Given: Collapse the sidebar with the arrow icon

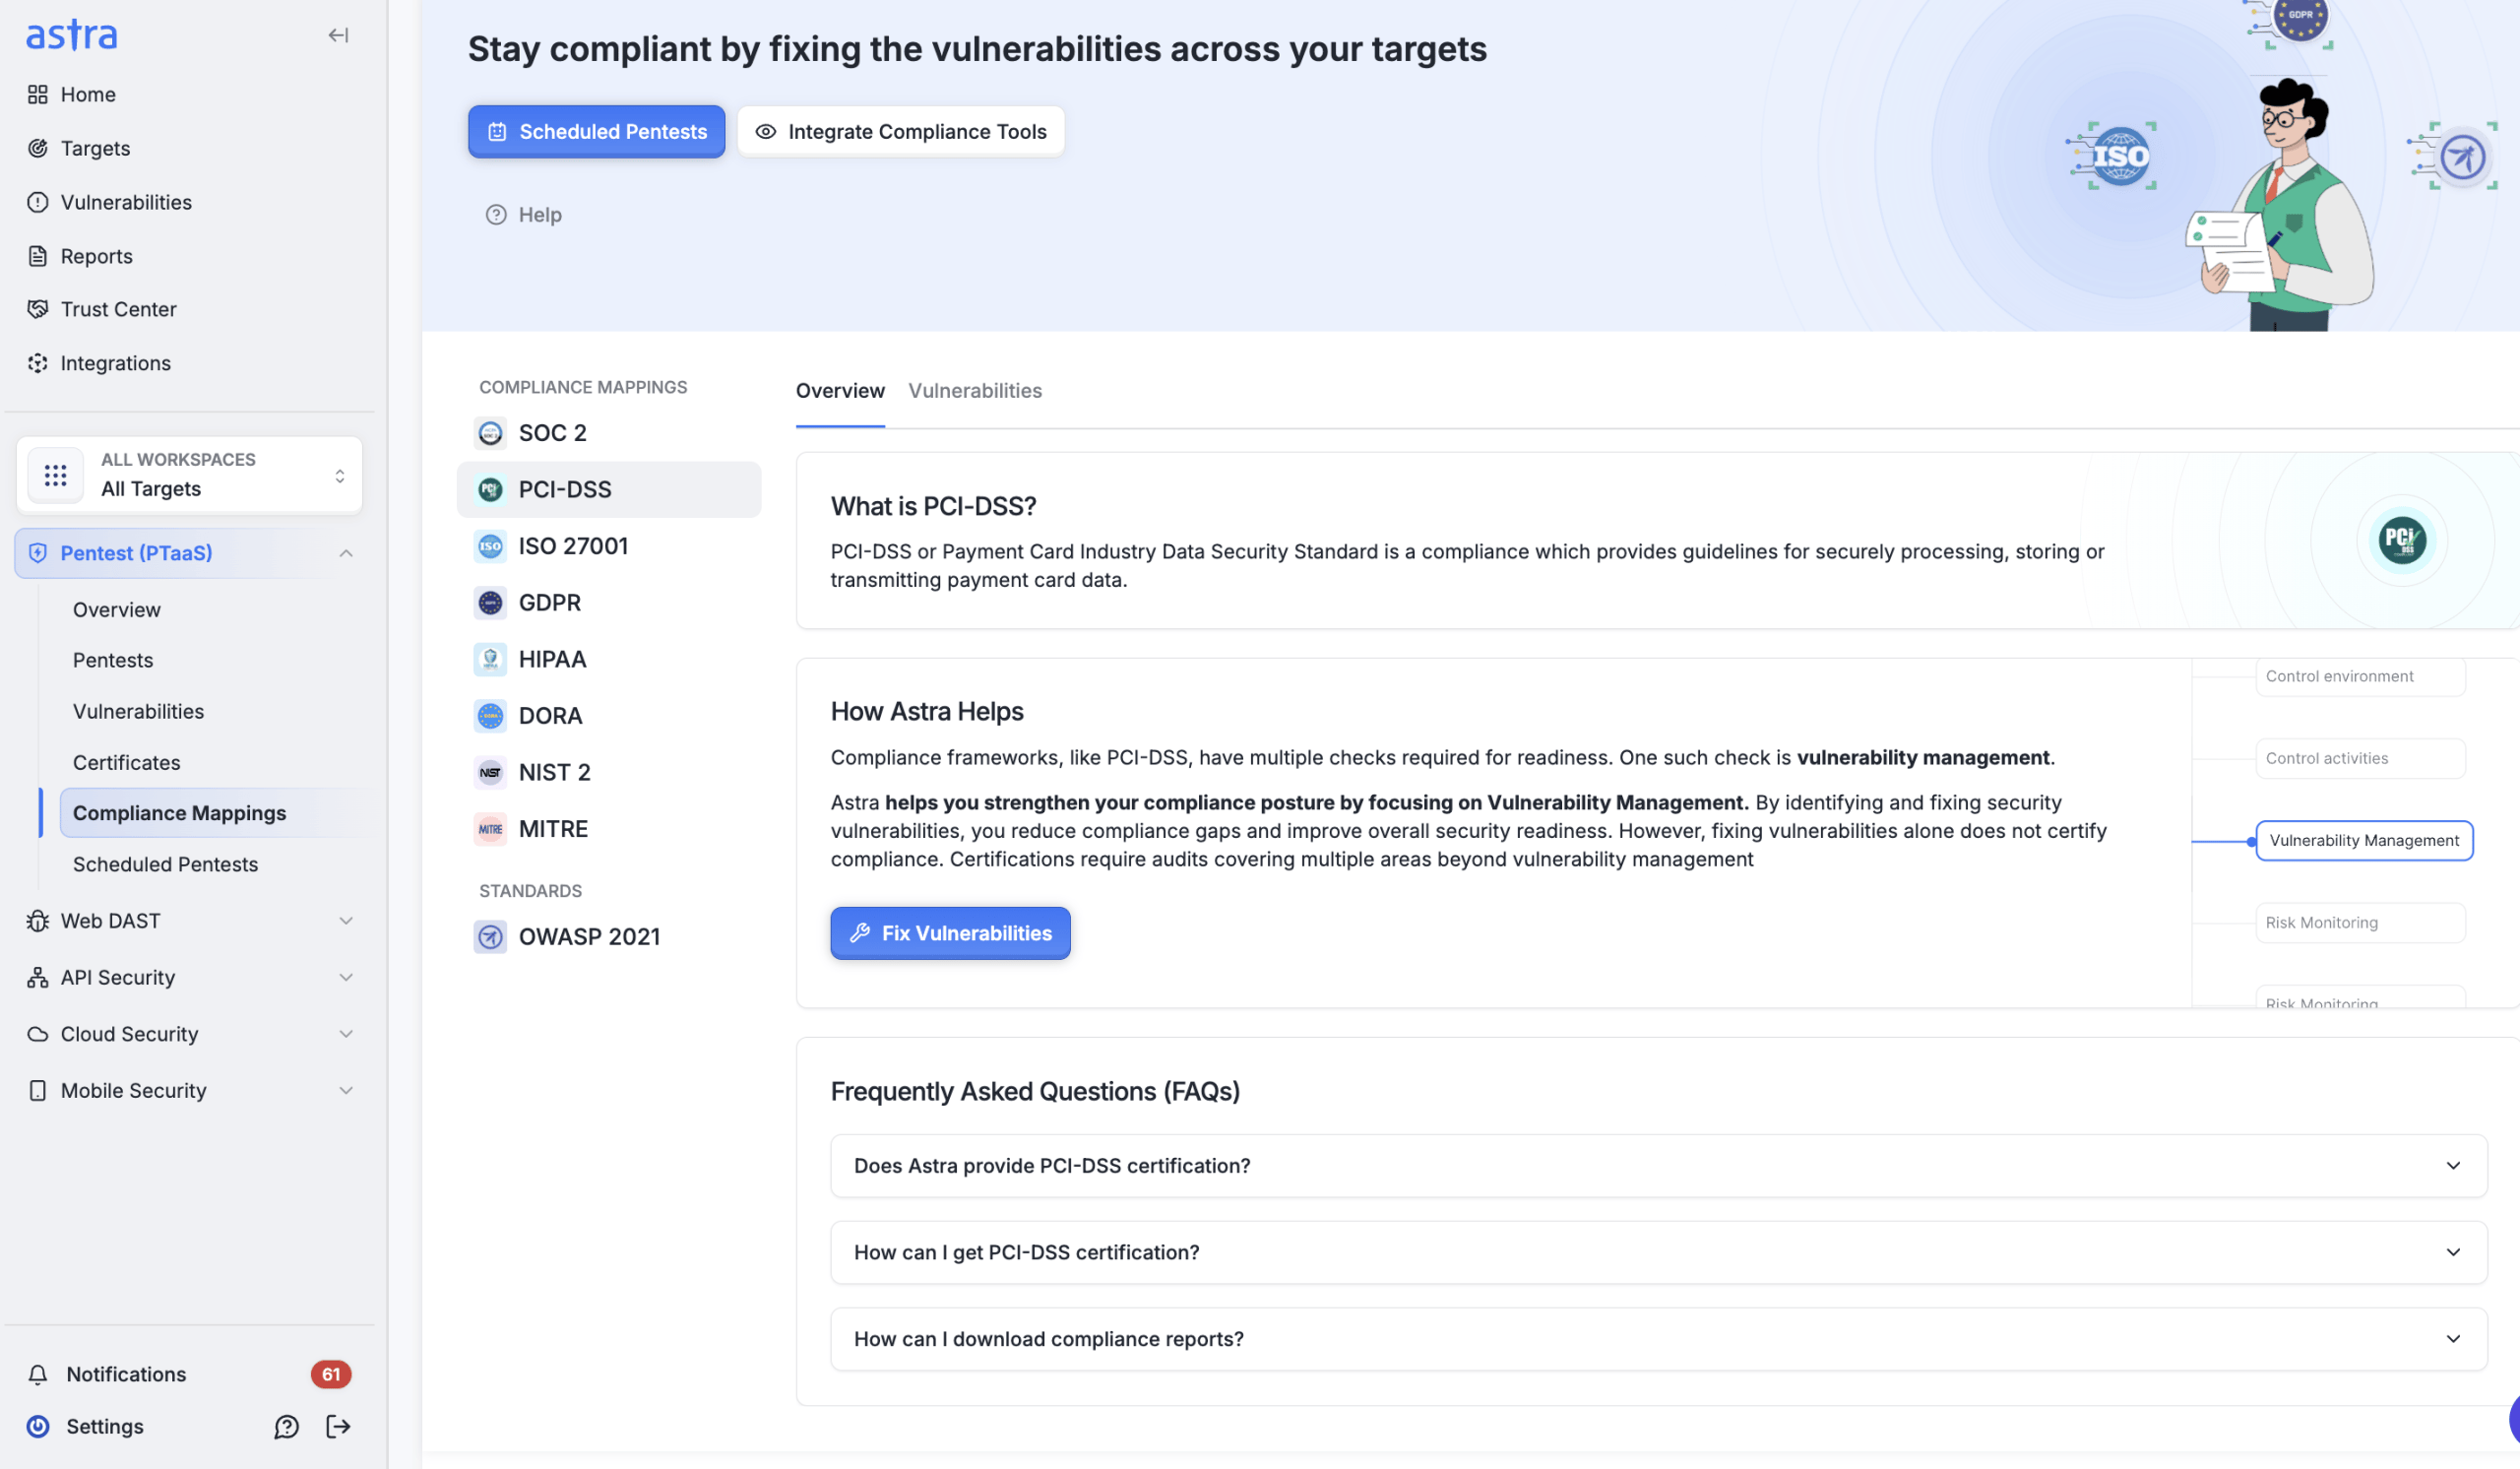Looking at the screenshot, I should pyautogui.click(x=338, y=35).
